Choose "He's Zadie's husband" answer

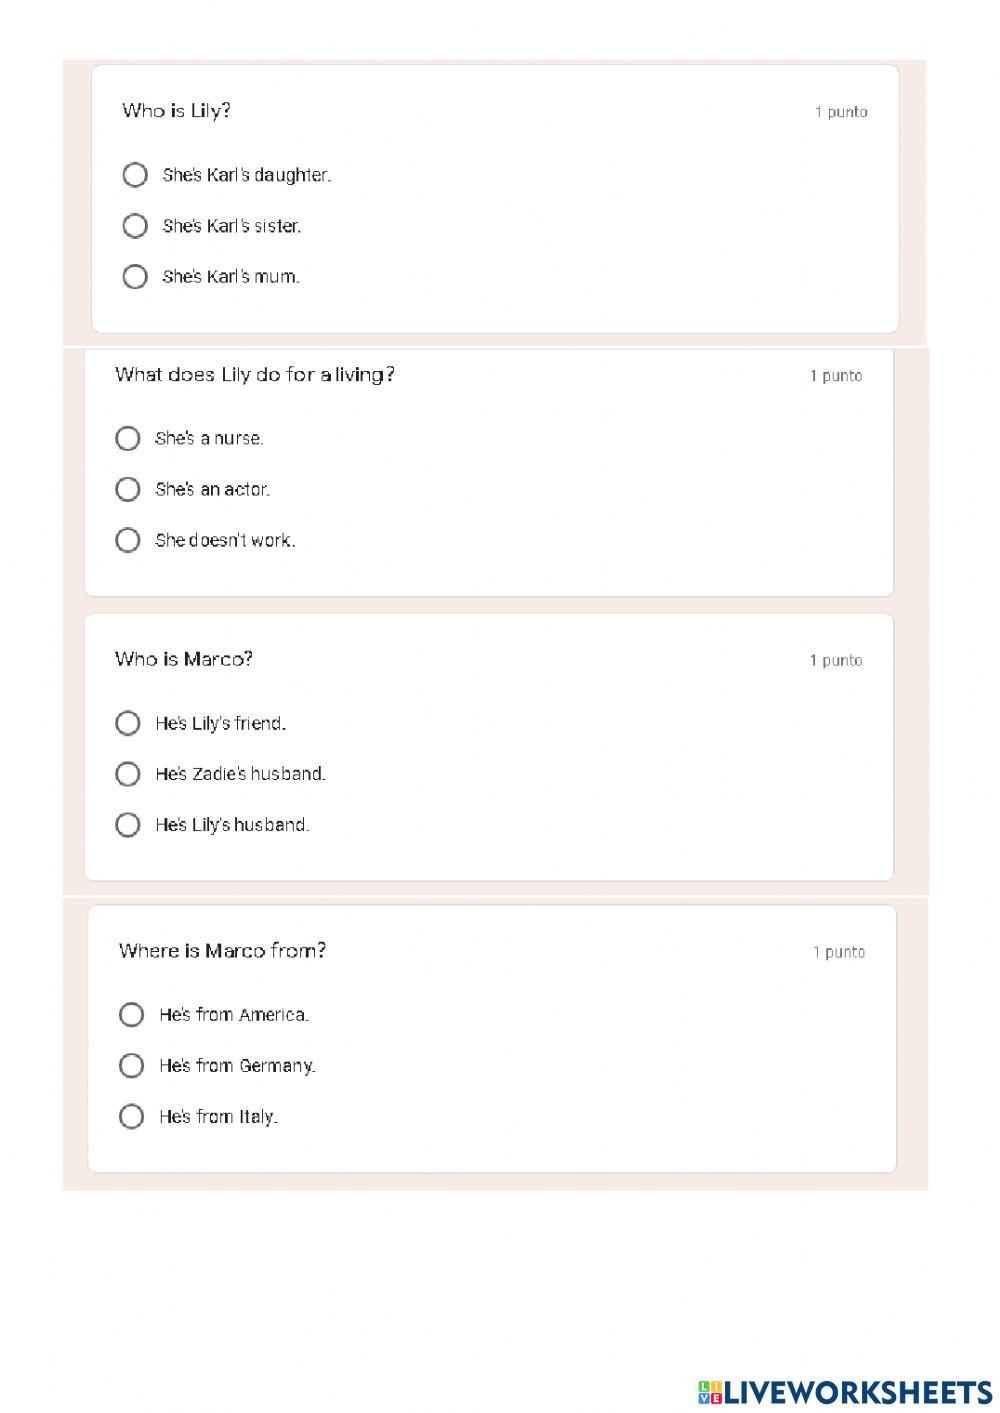tap(128, 774)
